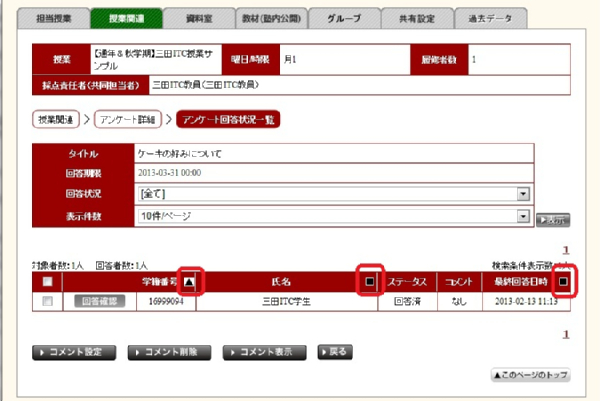Toggle select-all checkbox in table header
600x401 pixels.
pos(48,284)
